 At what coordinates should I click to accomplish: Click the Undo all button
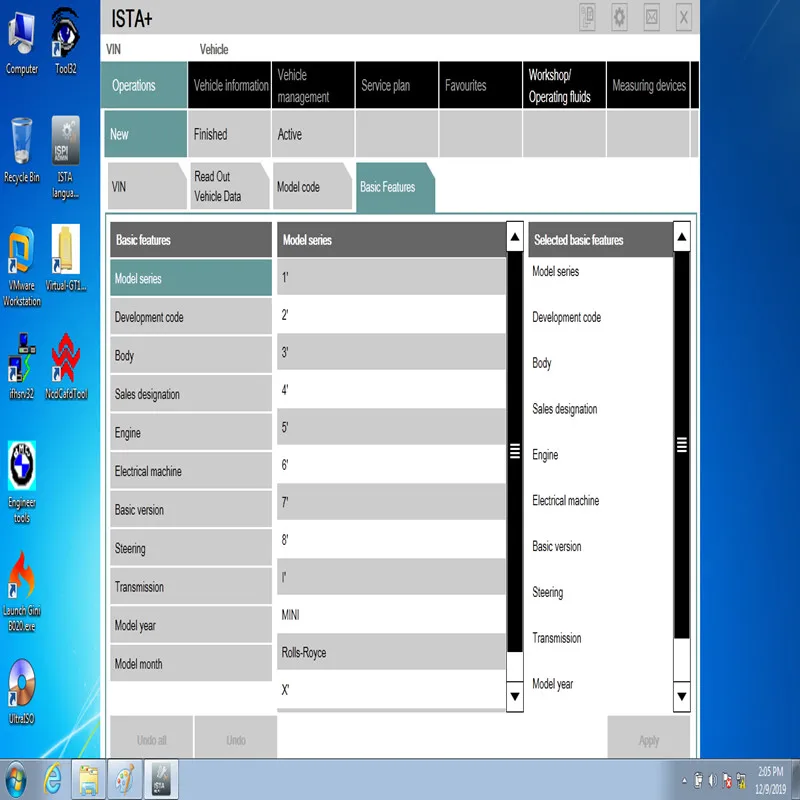(x=152, y=738)
